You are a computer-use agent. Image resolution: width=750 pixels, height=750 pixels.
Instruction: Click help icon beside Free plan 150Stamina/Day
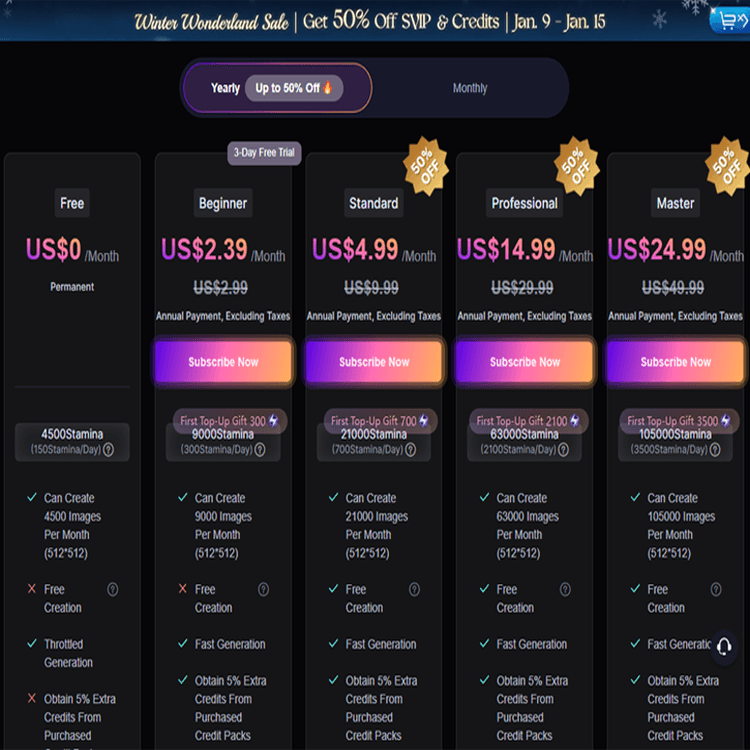point(108,450)
